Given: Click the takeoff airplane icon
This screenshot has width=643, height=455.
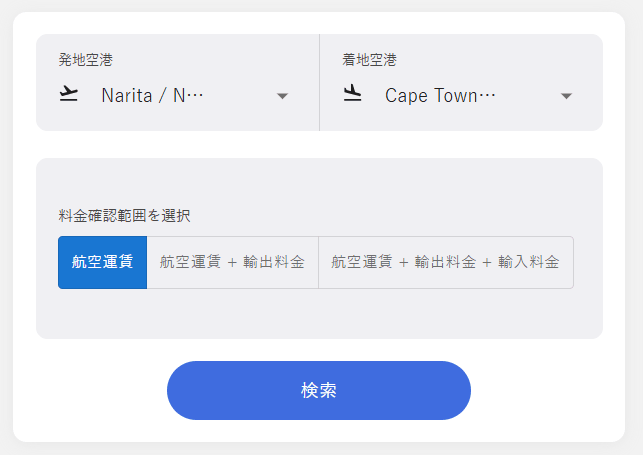Looking at the screenshot, I should coord(69,95).
